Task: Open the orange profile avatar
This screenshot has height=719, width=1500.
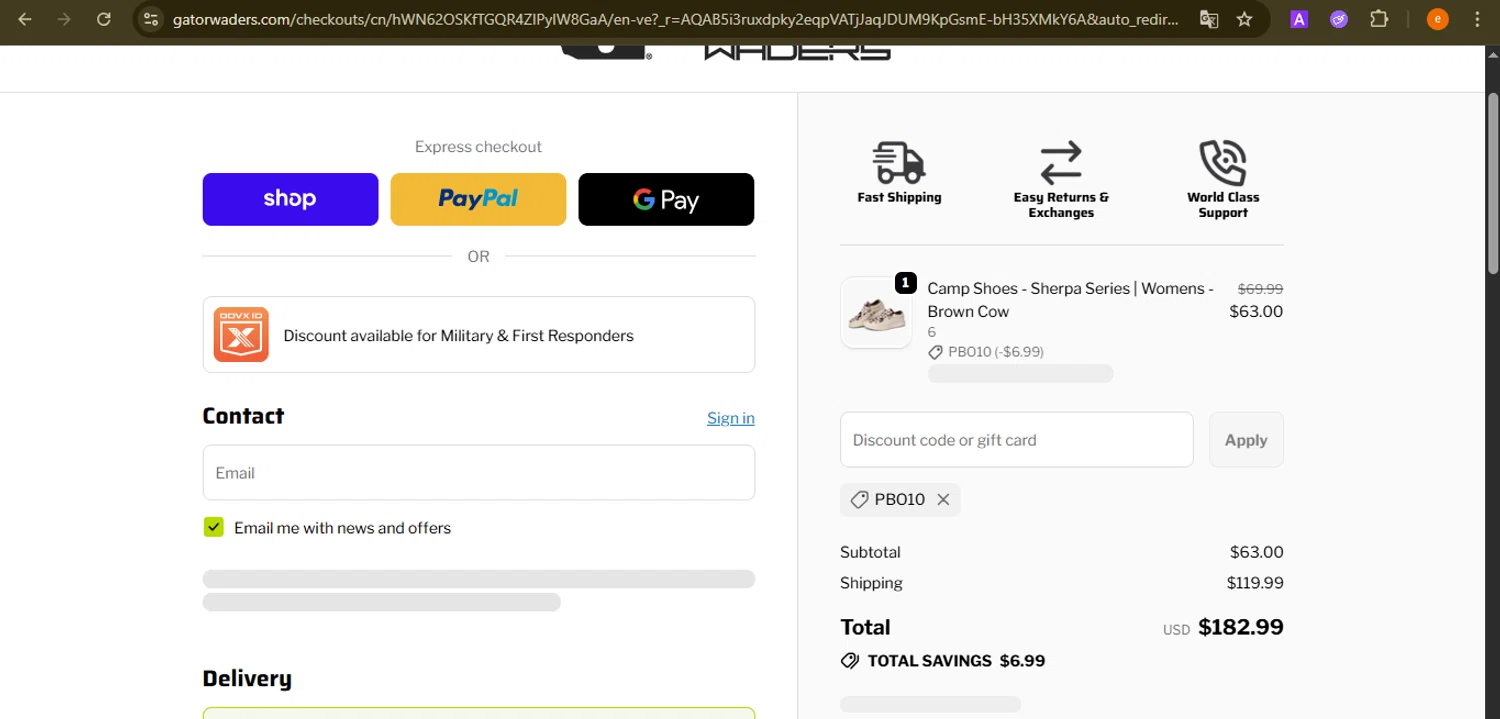Action: pyautogui.click(x=1437, y=19)
